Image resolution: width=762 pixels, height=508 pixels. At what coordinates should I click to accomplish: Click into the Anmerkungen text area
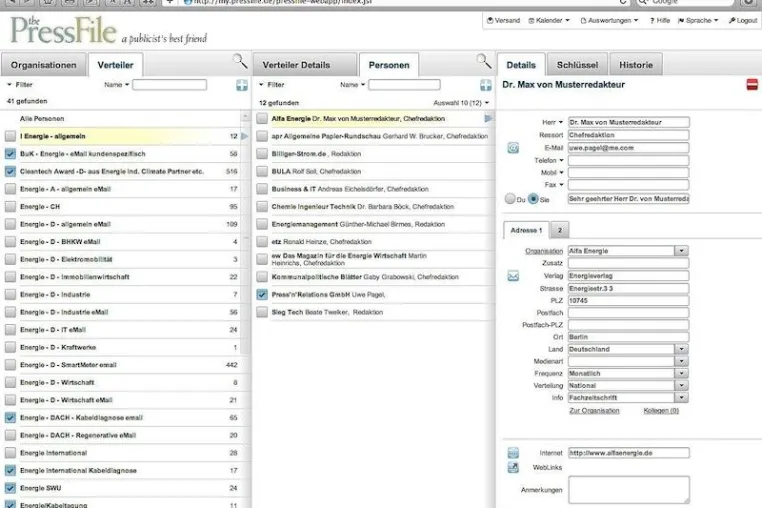[629, 490]
